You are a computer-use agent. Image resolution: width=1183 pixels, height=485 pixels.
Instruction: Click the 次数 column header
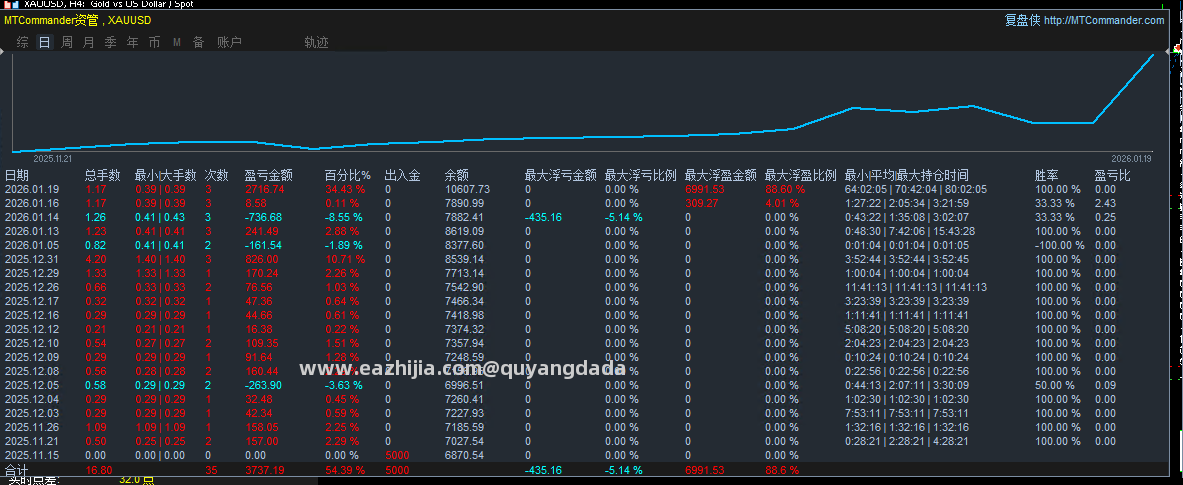[x=217, y=175]
